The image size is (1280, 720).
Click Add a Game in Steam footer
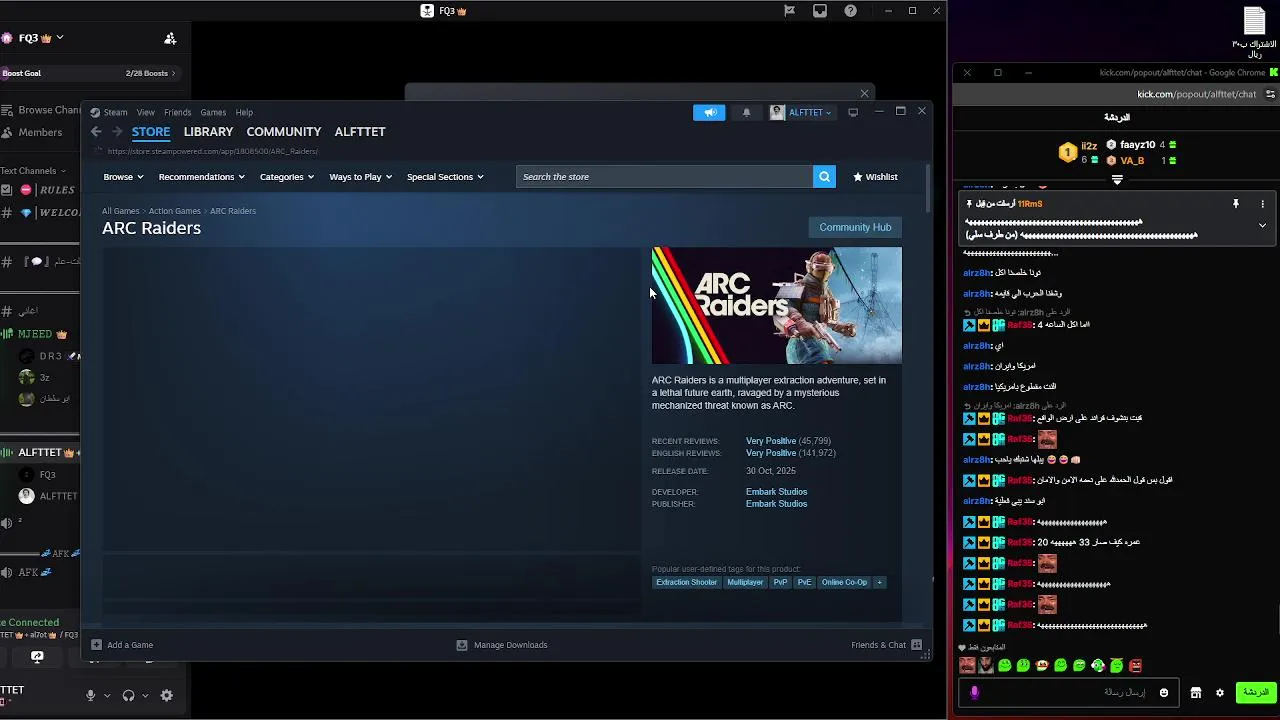[122, 645]
